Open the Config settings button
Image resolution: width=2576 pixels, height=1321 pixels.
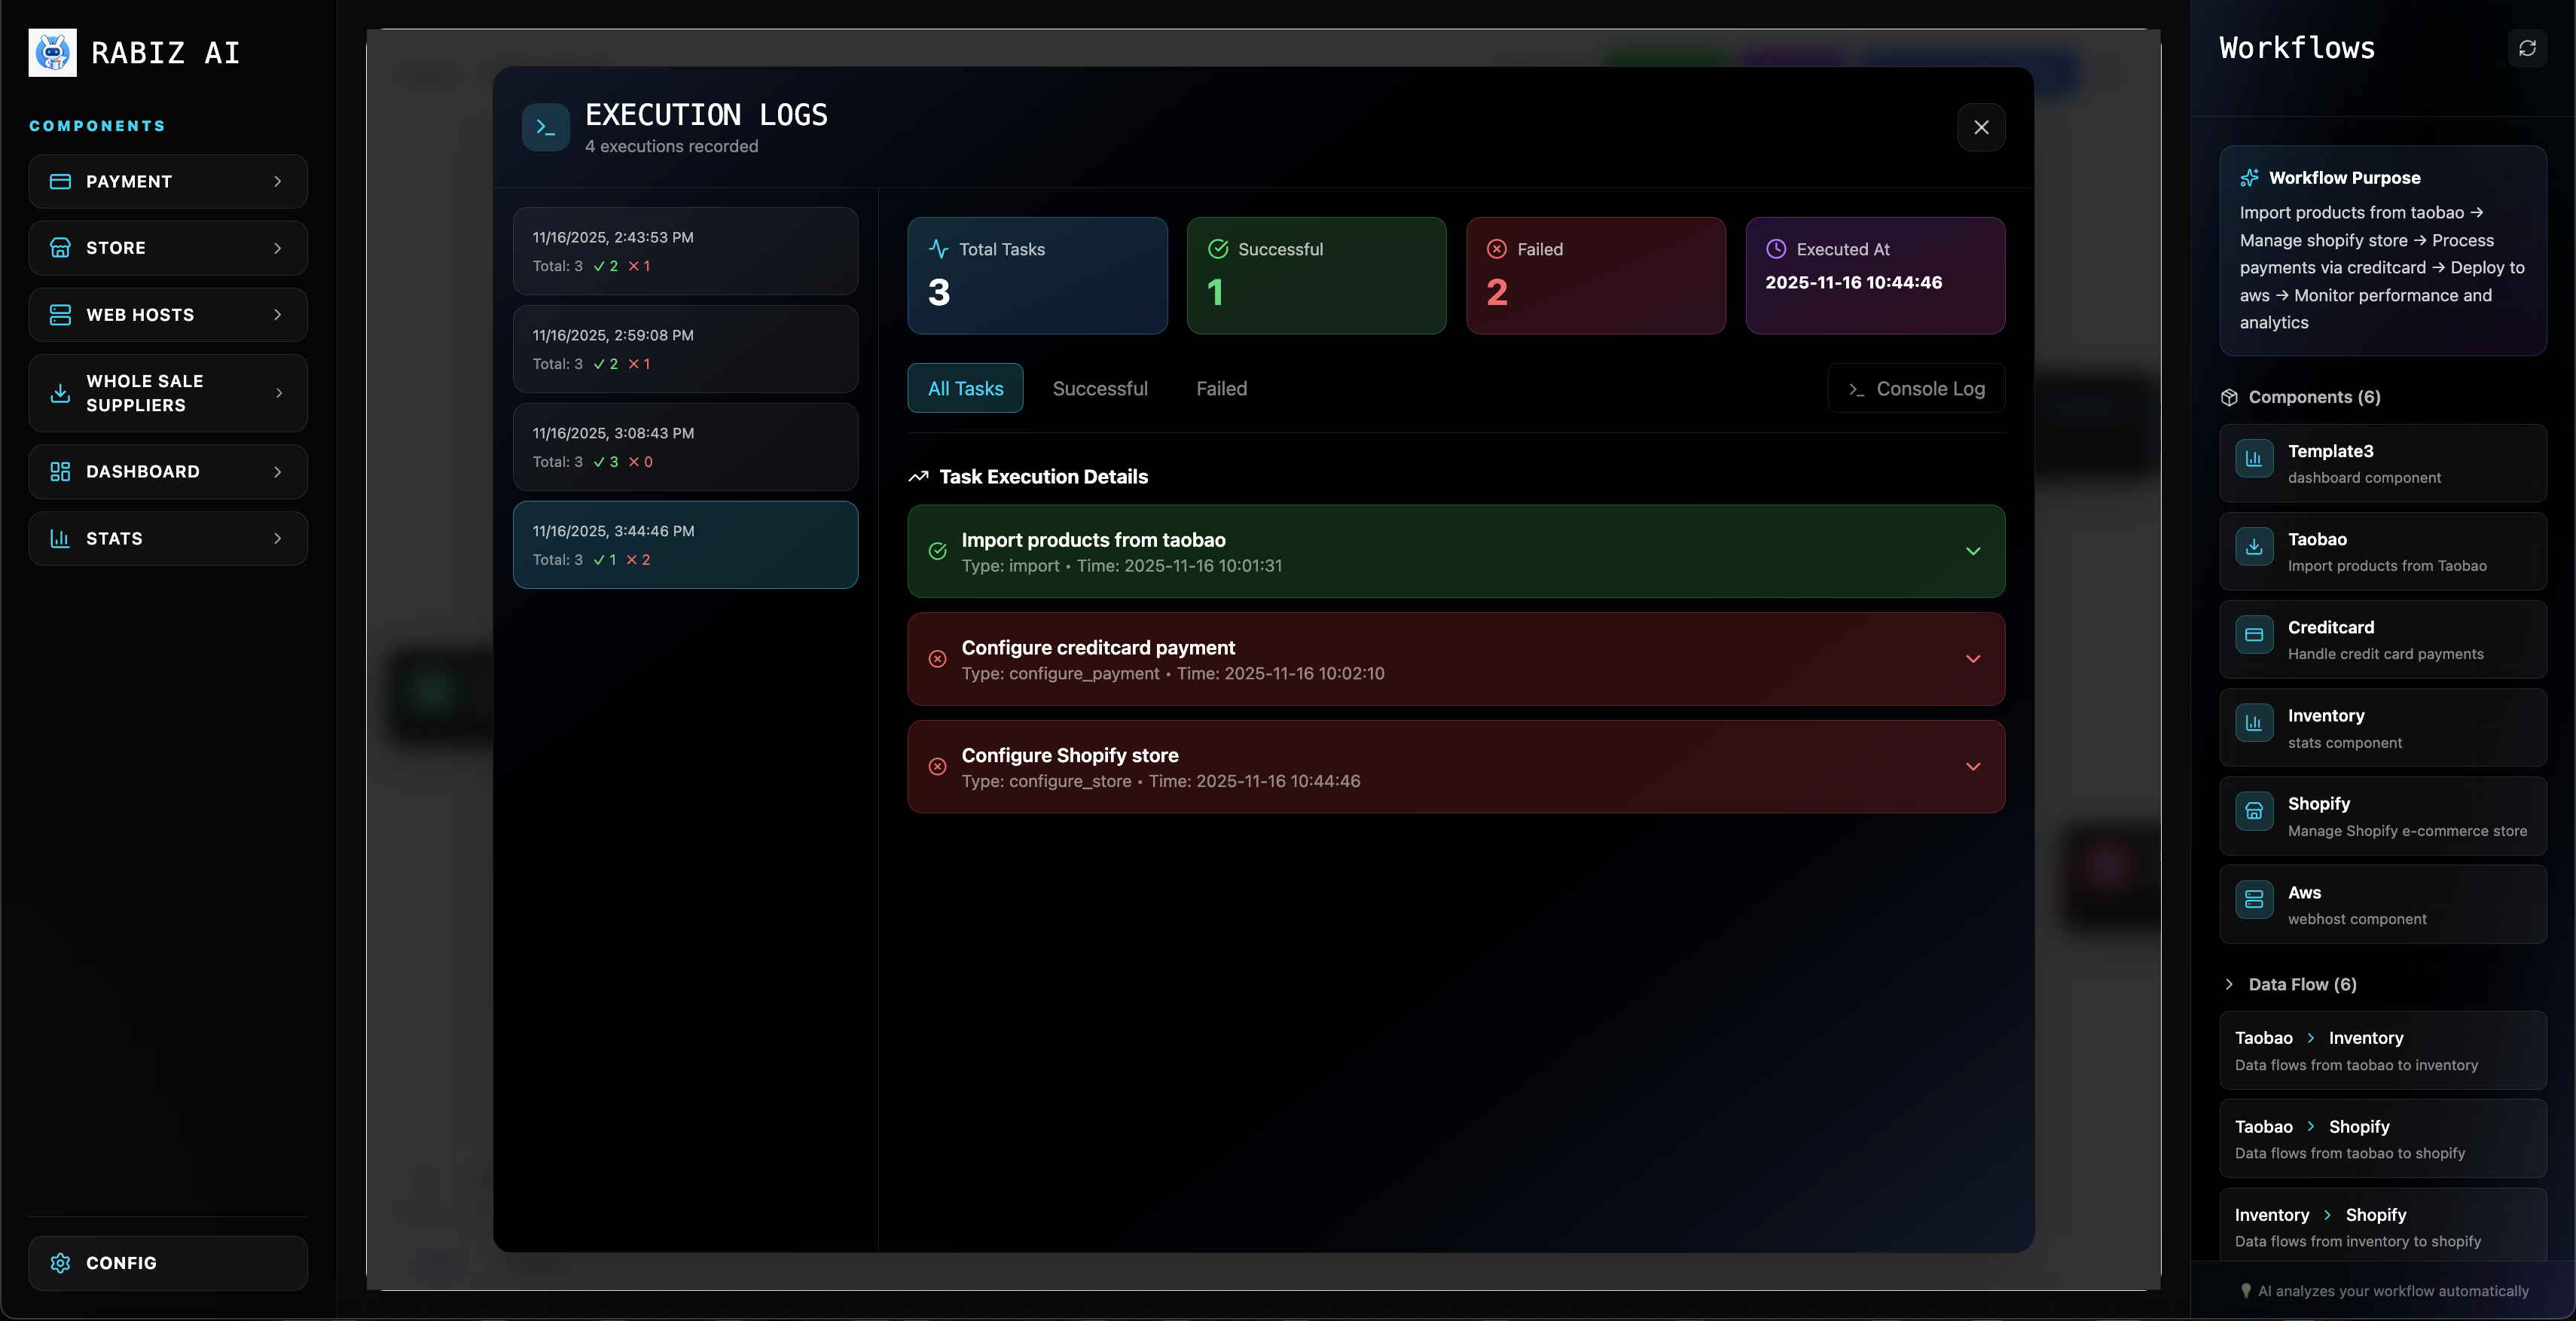168,1263
